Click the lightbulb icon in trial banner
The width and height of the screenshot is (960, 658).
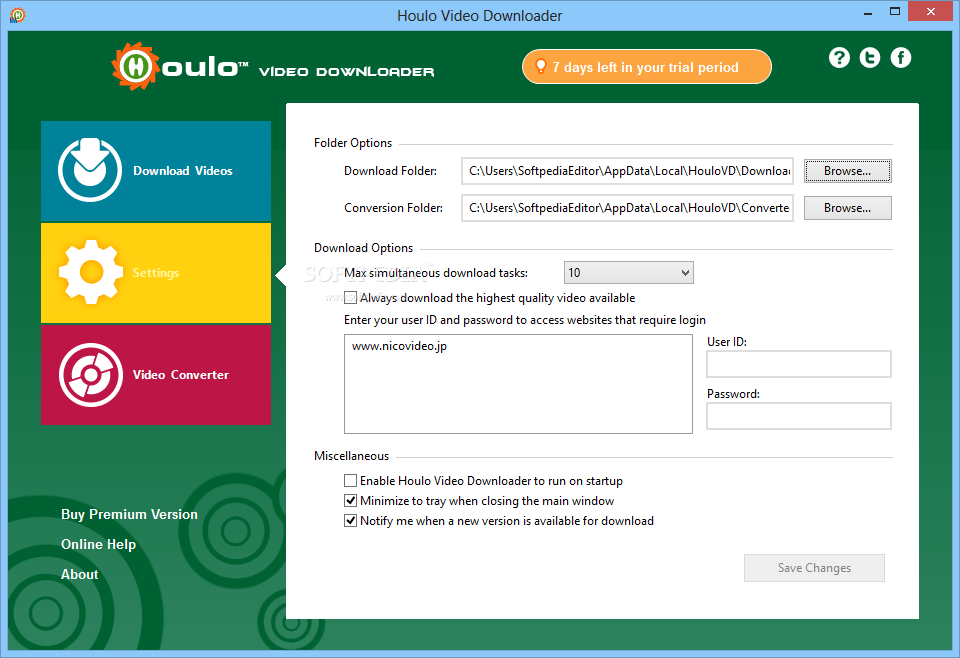click(x=541, y=66)
